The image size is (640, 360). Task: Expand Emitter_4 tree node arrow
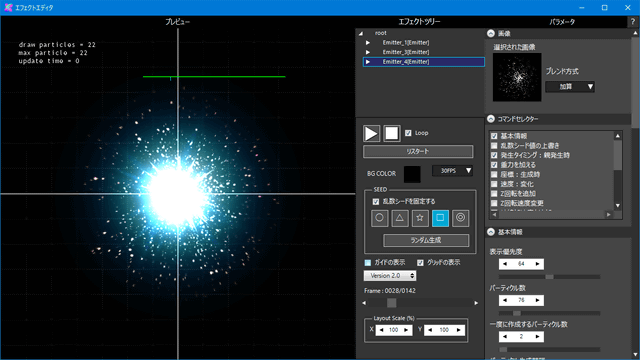tap(368, 62)
